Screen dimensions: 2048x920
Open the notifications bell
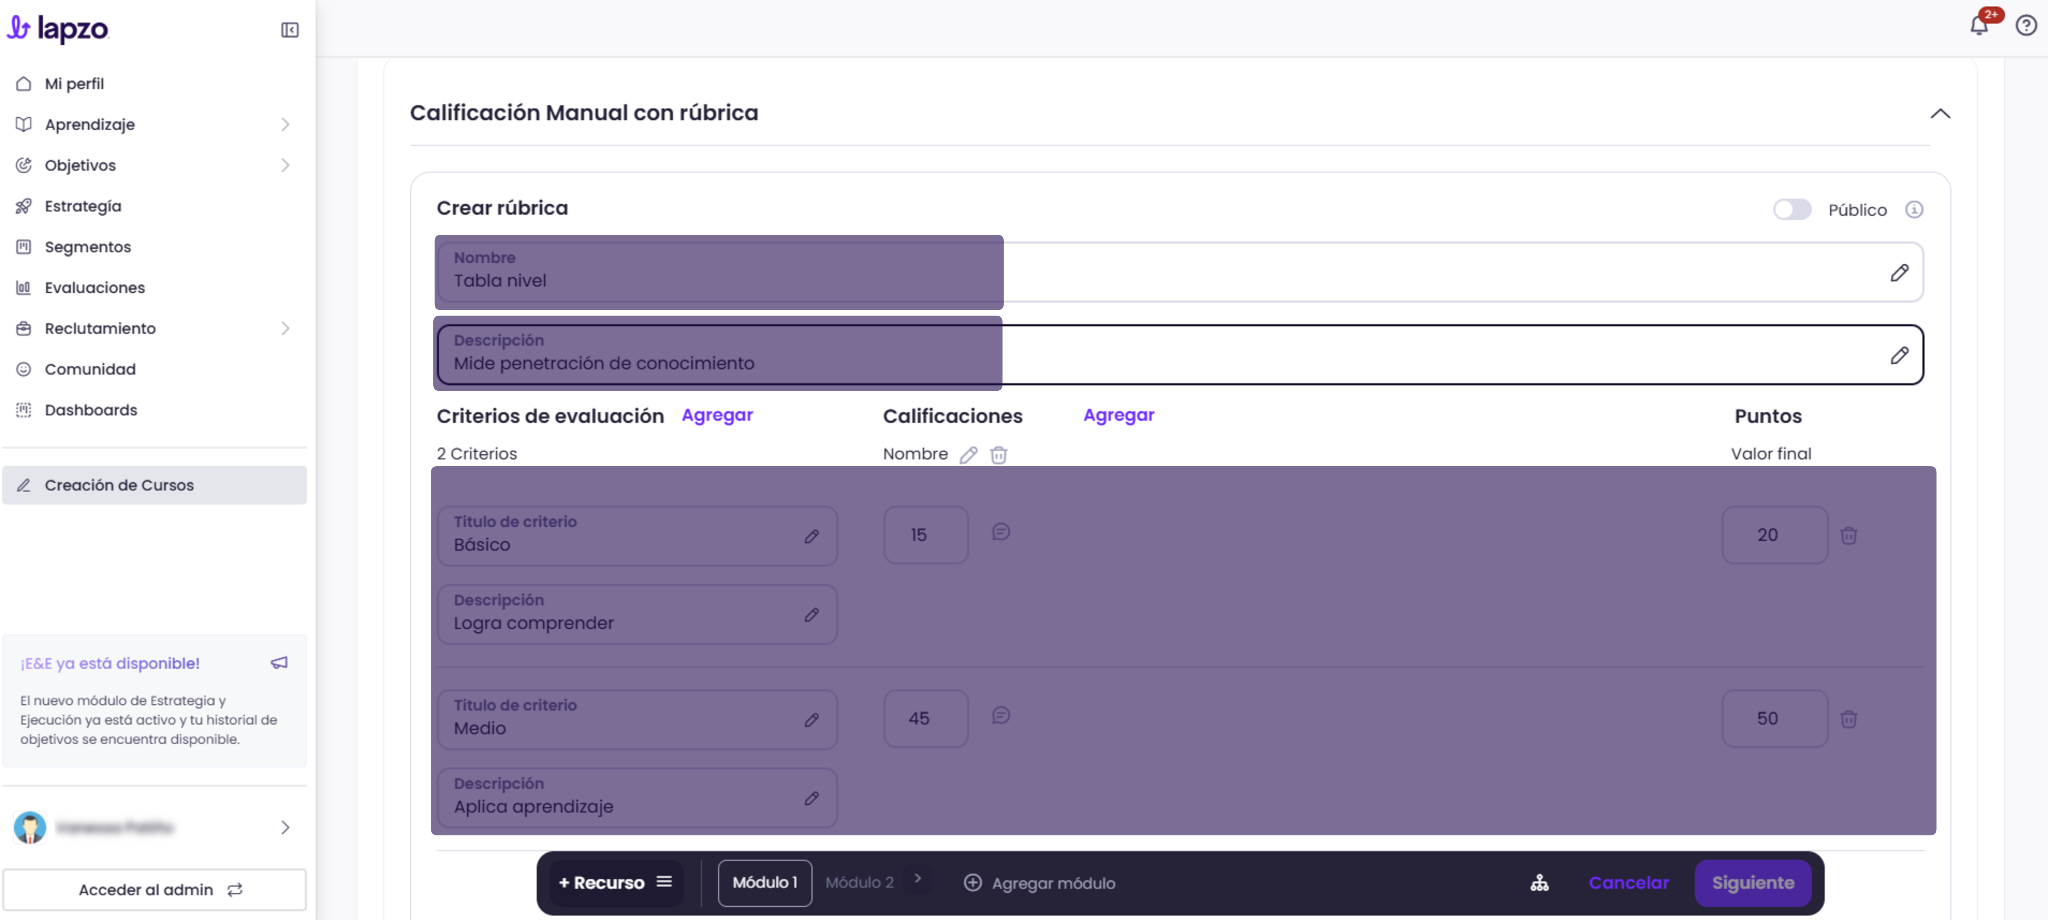tap(1979, 25)
